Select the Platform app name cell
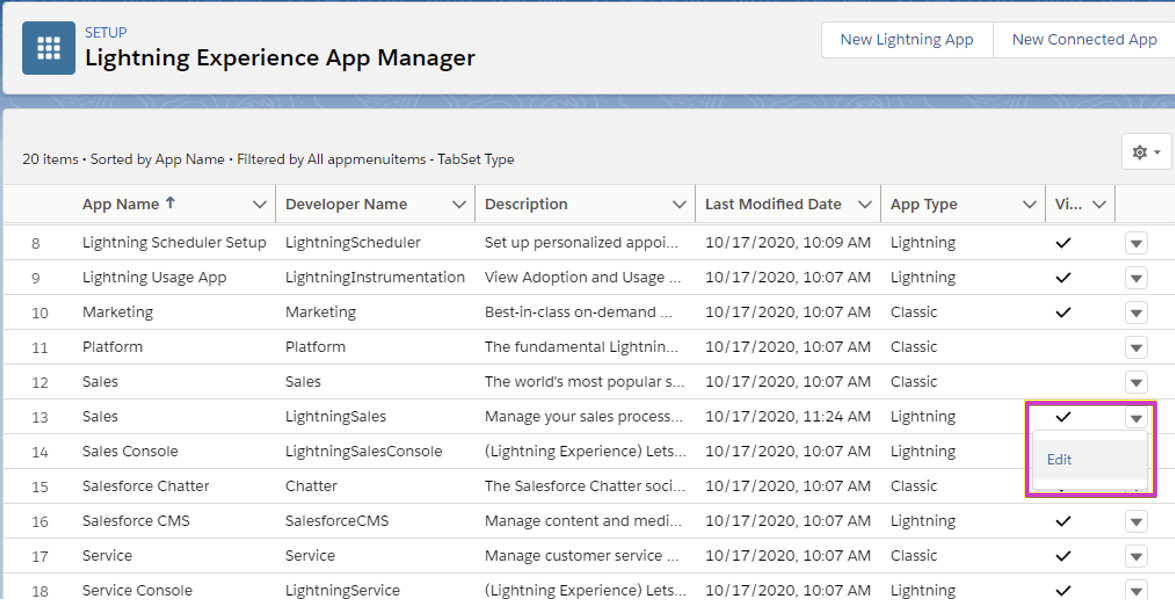The image size is (1175, 614). [112, 347]
